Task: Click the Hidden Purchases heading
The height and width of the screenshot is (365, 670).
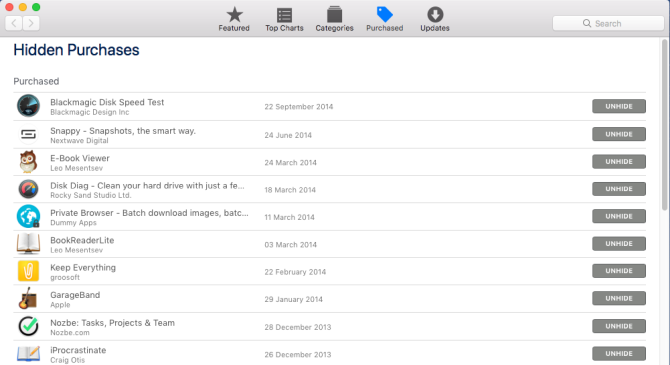Action: [x=76, y=50]
